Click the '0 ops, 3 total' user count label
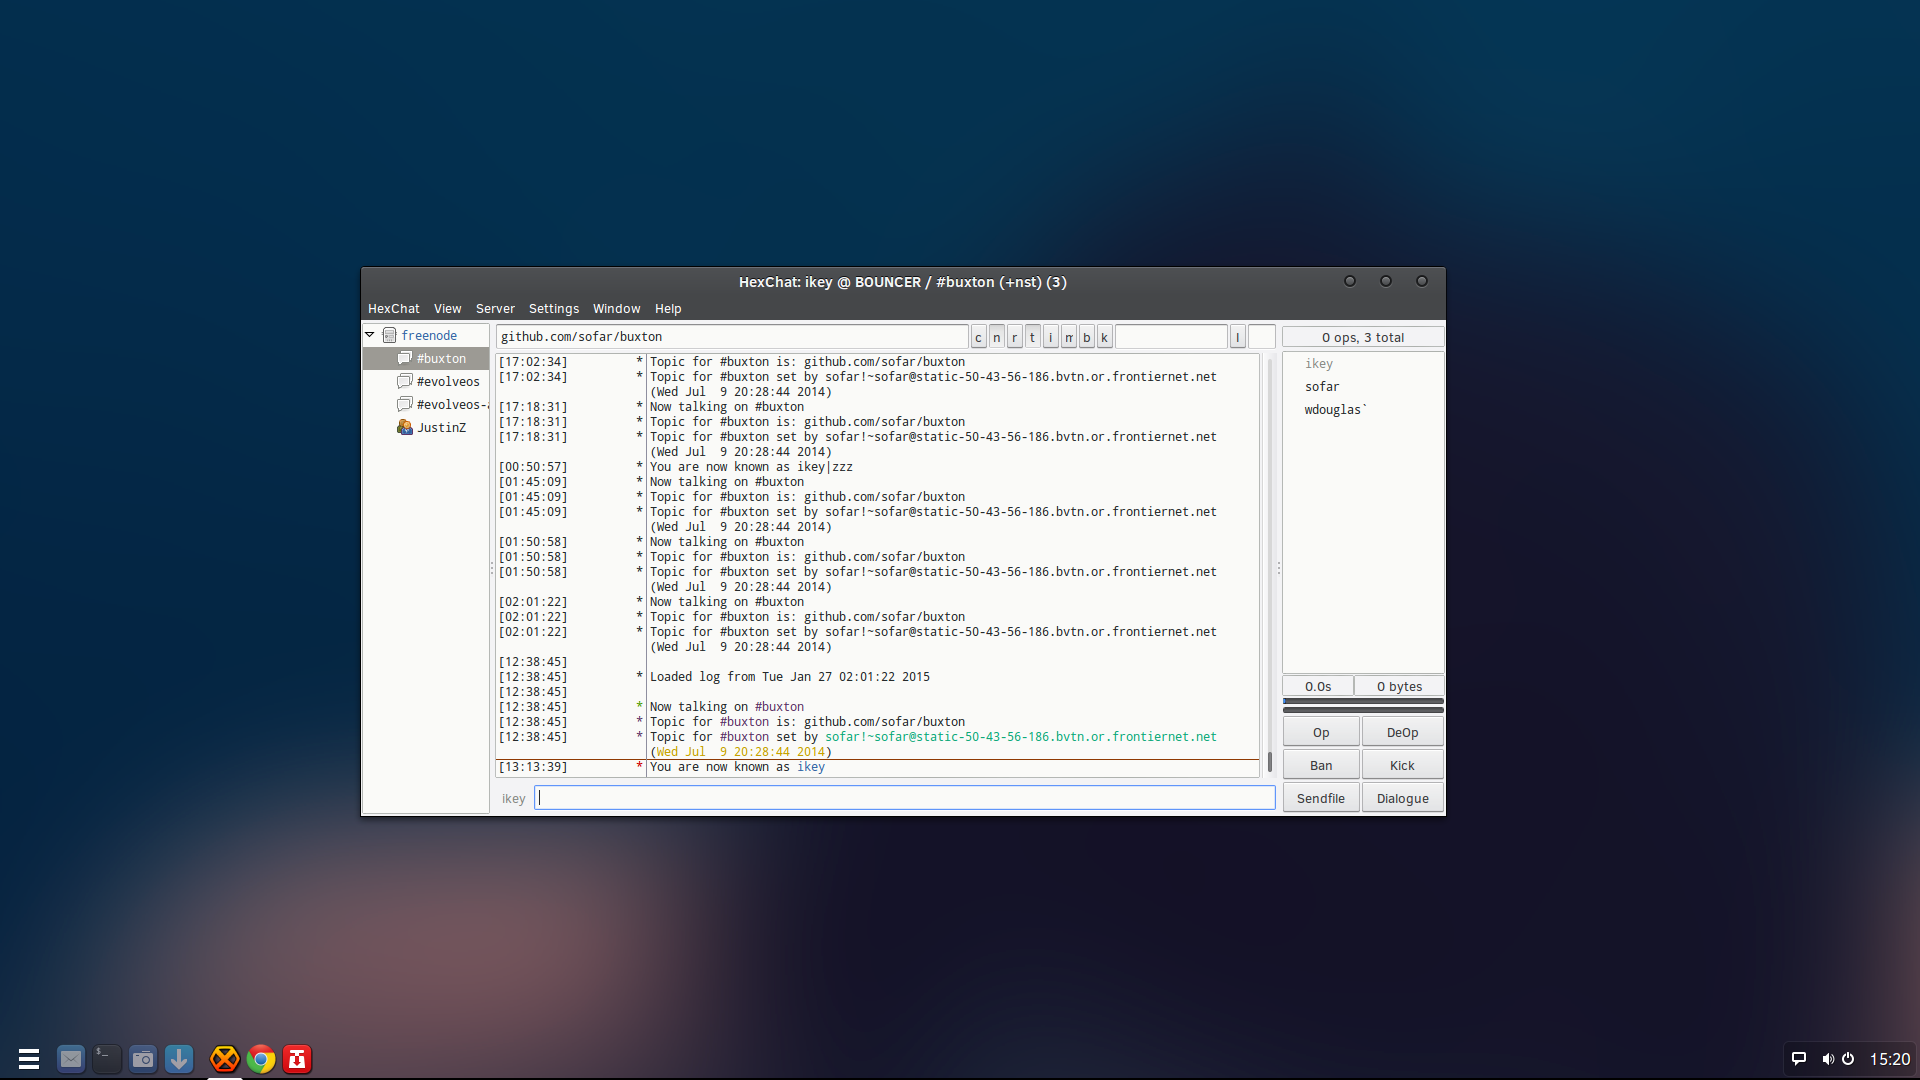Screen dimensions: 1920x1080 pyautogui.click(x=1363, y=337)
